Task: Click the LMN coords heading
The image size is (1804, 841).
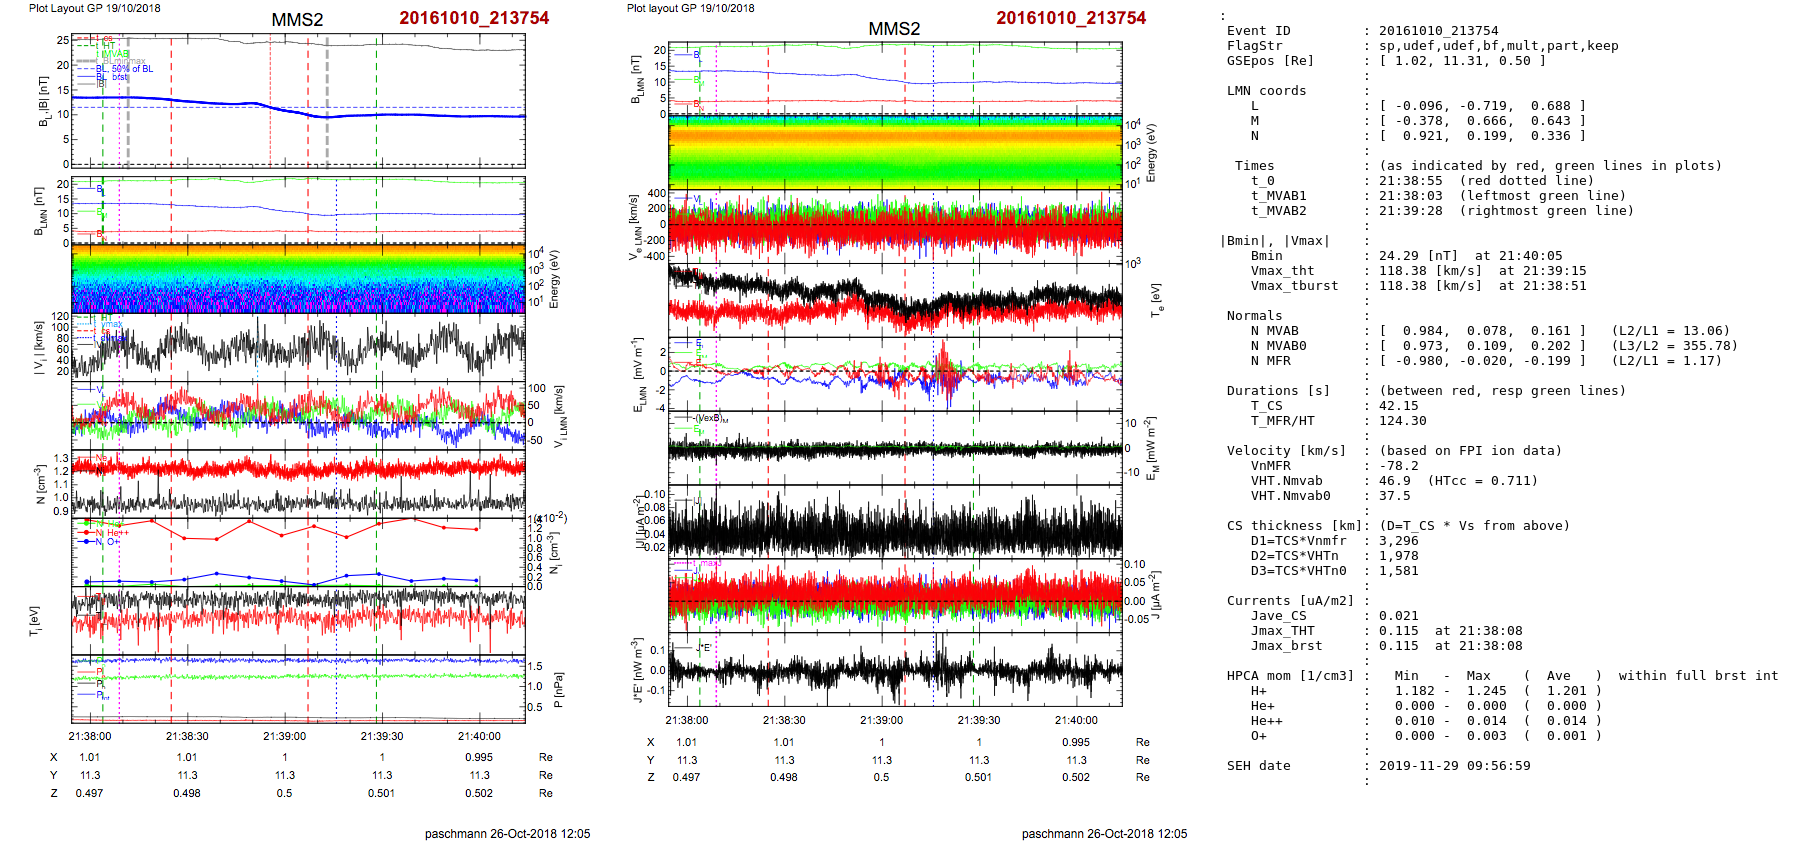Action: 1266,91
